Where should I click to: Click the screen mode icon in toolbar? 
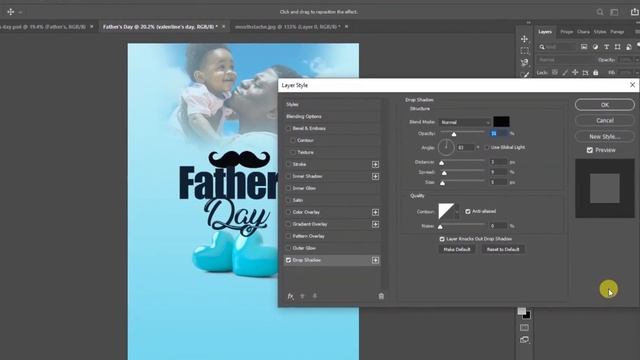tap(524, 340)
